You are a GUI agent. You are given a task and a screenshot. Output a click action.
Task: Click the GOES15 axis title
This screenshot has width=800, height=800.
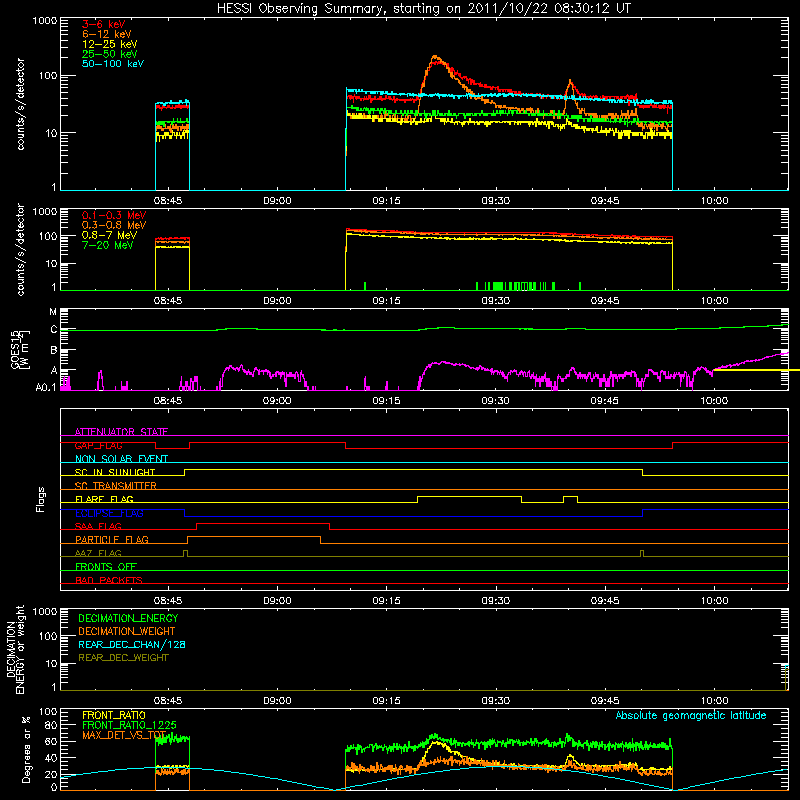pos(15,349)
